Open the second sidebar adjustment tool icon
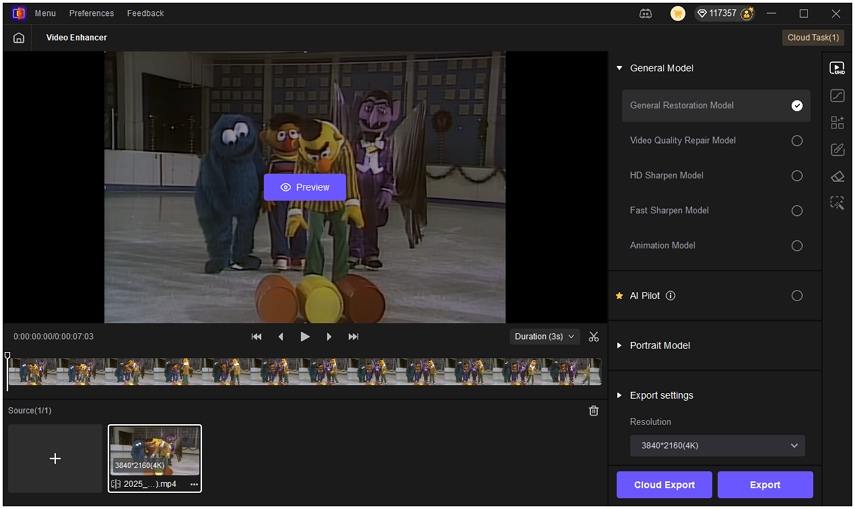 tap(837, 95)
